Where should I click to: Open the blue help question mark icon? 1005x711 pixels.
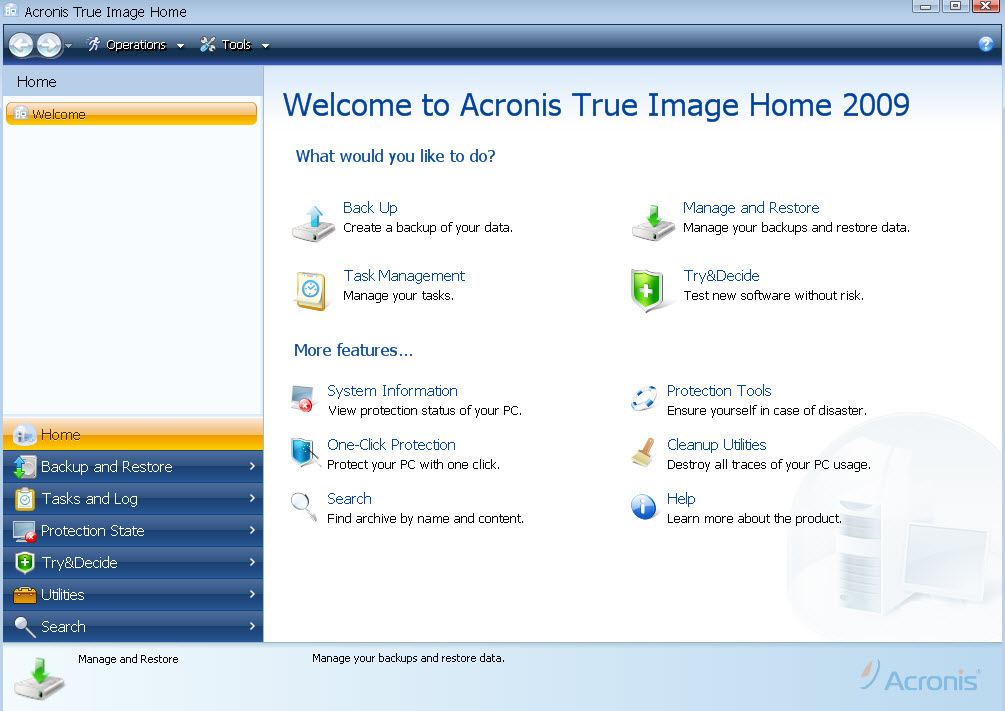point(985,44)
